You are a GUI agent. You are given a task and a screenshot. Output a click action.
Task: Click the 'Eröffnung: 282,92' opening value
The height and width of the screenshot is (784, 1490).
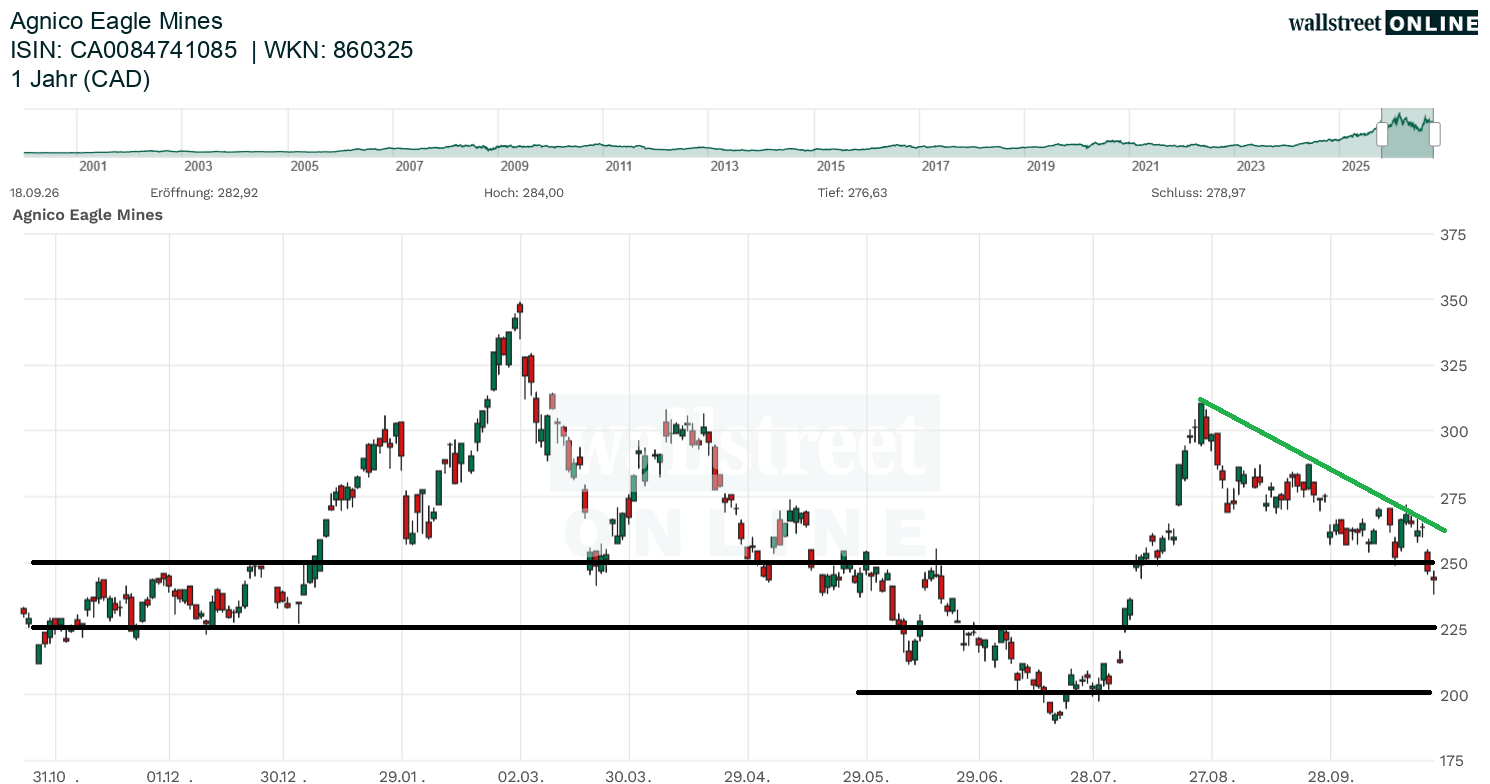[x=204, y=193]
